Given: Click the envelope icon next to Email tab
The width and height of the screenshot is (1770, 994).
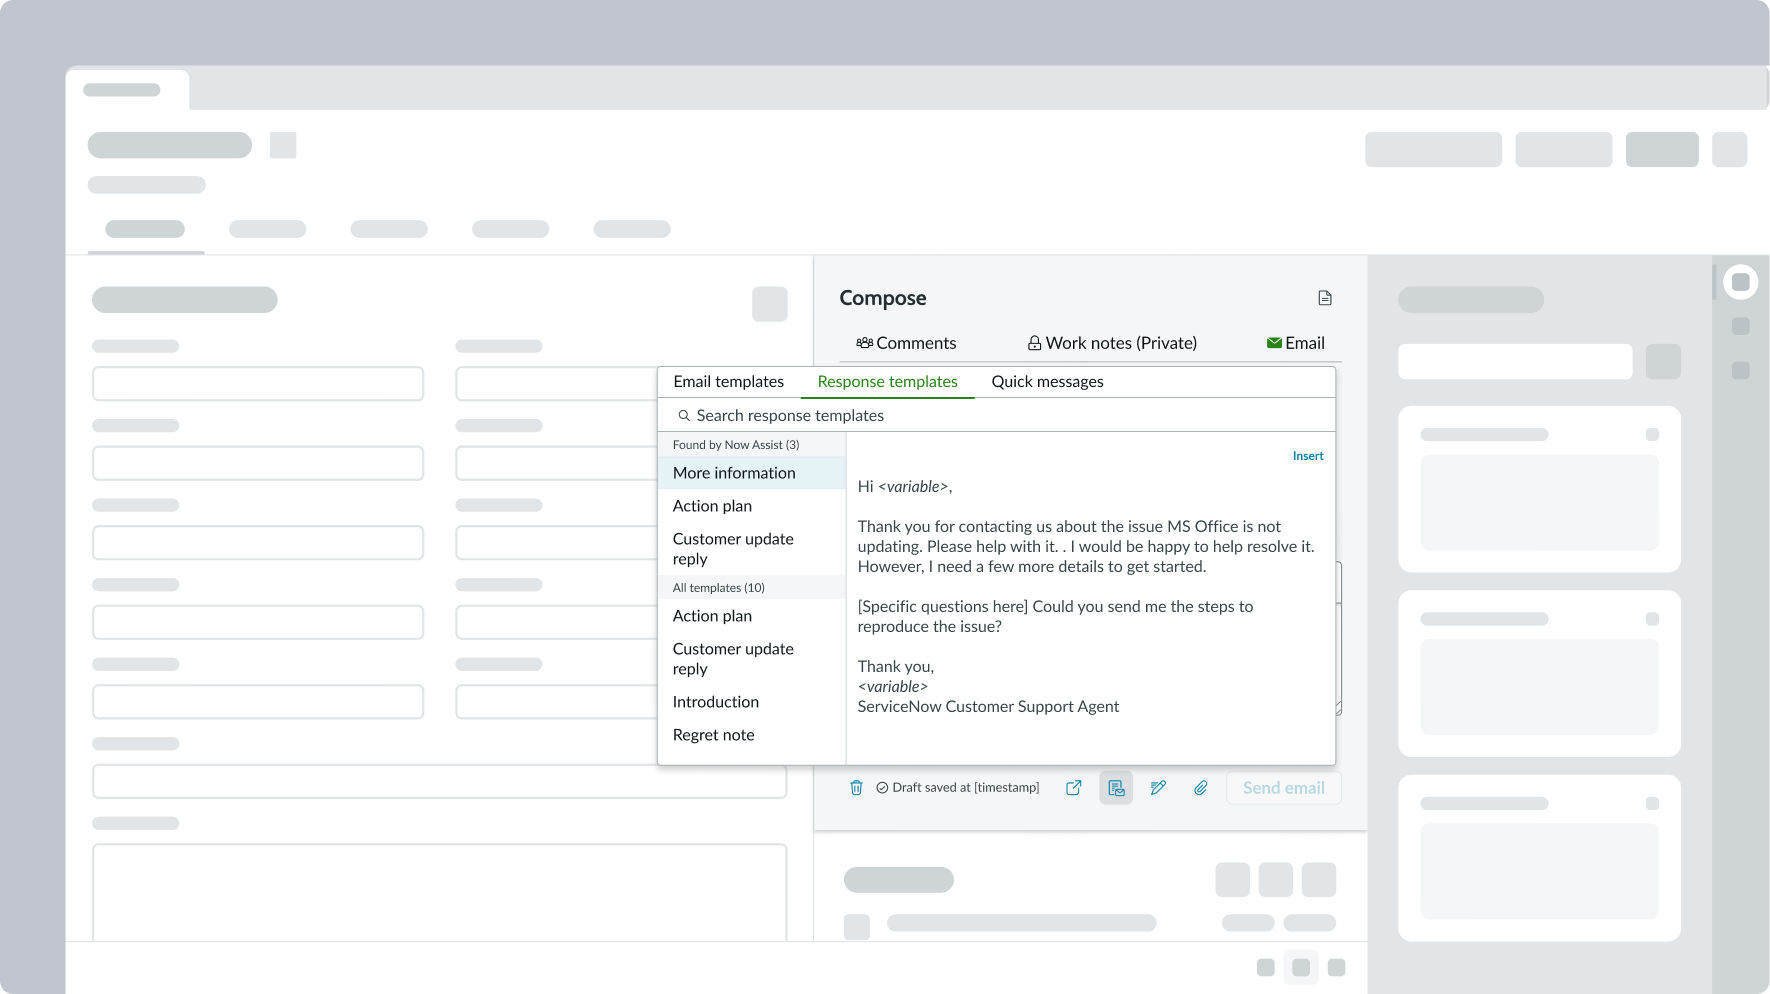Looking at the screenshot, I should (1272, 342).
